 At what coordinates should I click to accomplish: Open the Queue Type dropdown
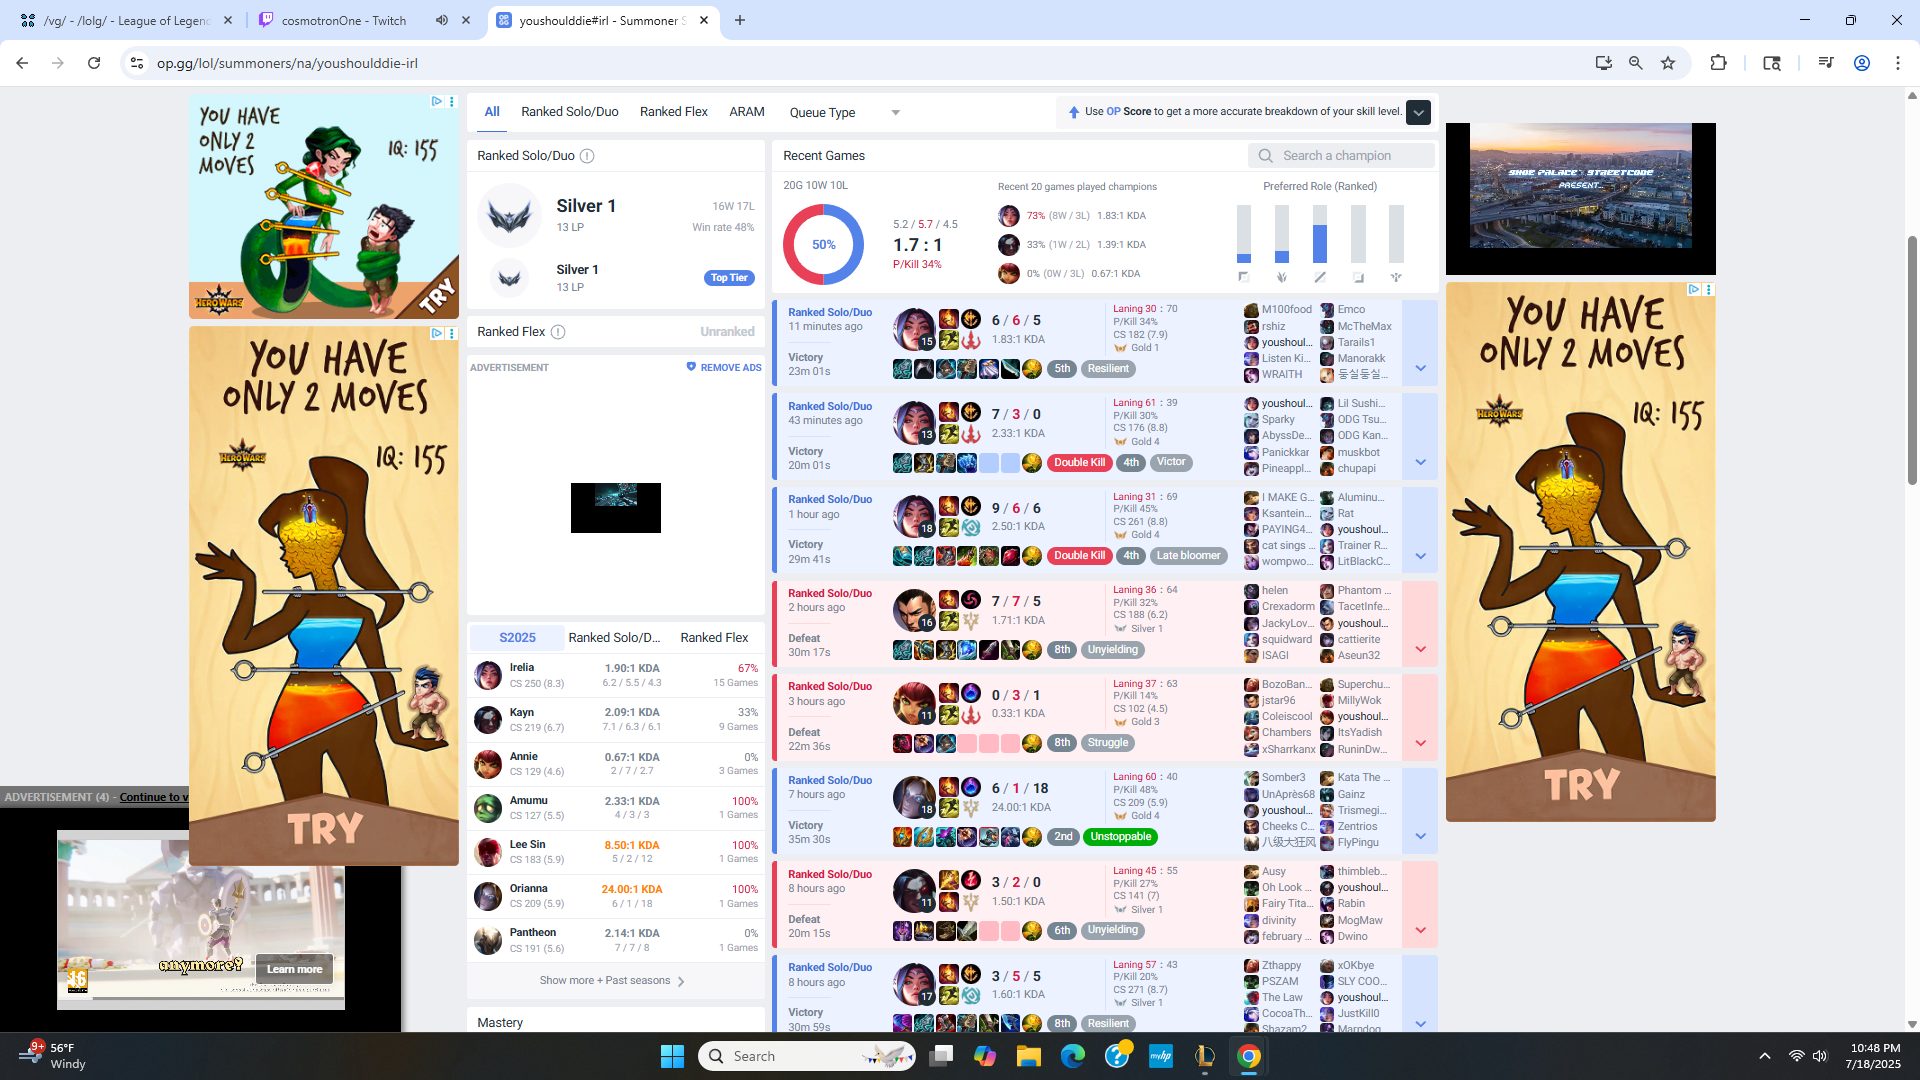click(845, 112)
